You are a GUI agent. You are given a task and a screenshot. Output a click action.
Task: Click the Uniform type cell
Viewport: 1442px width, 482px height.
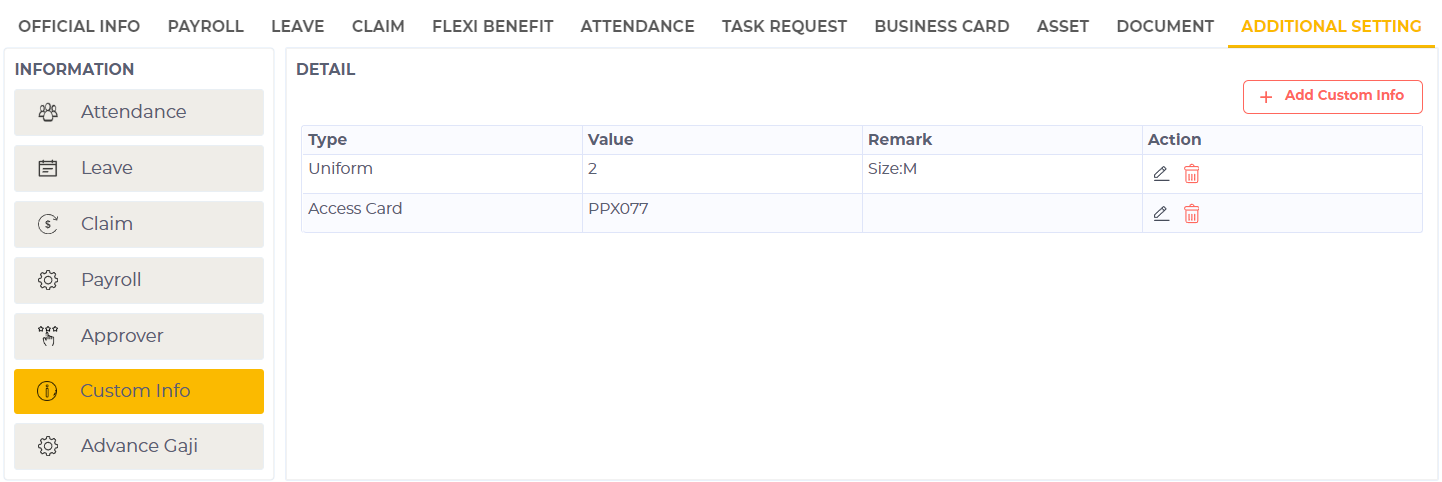pos(341,169)
